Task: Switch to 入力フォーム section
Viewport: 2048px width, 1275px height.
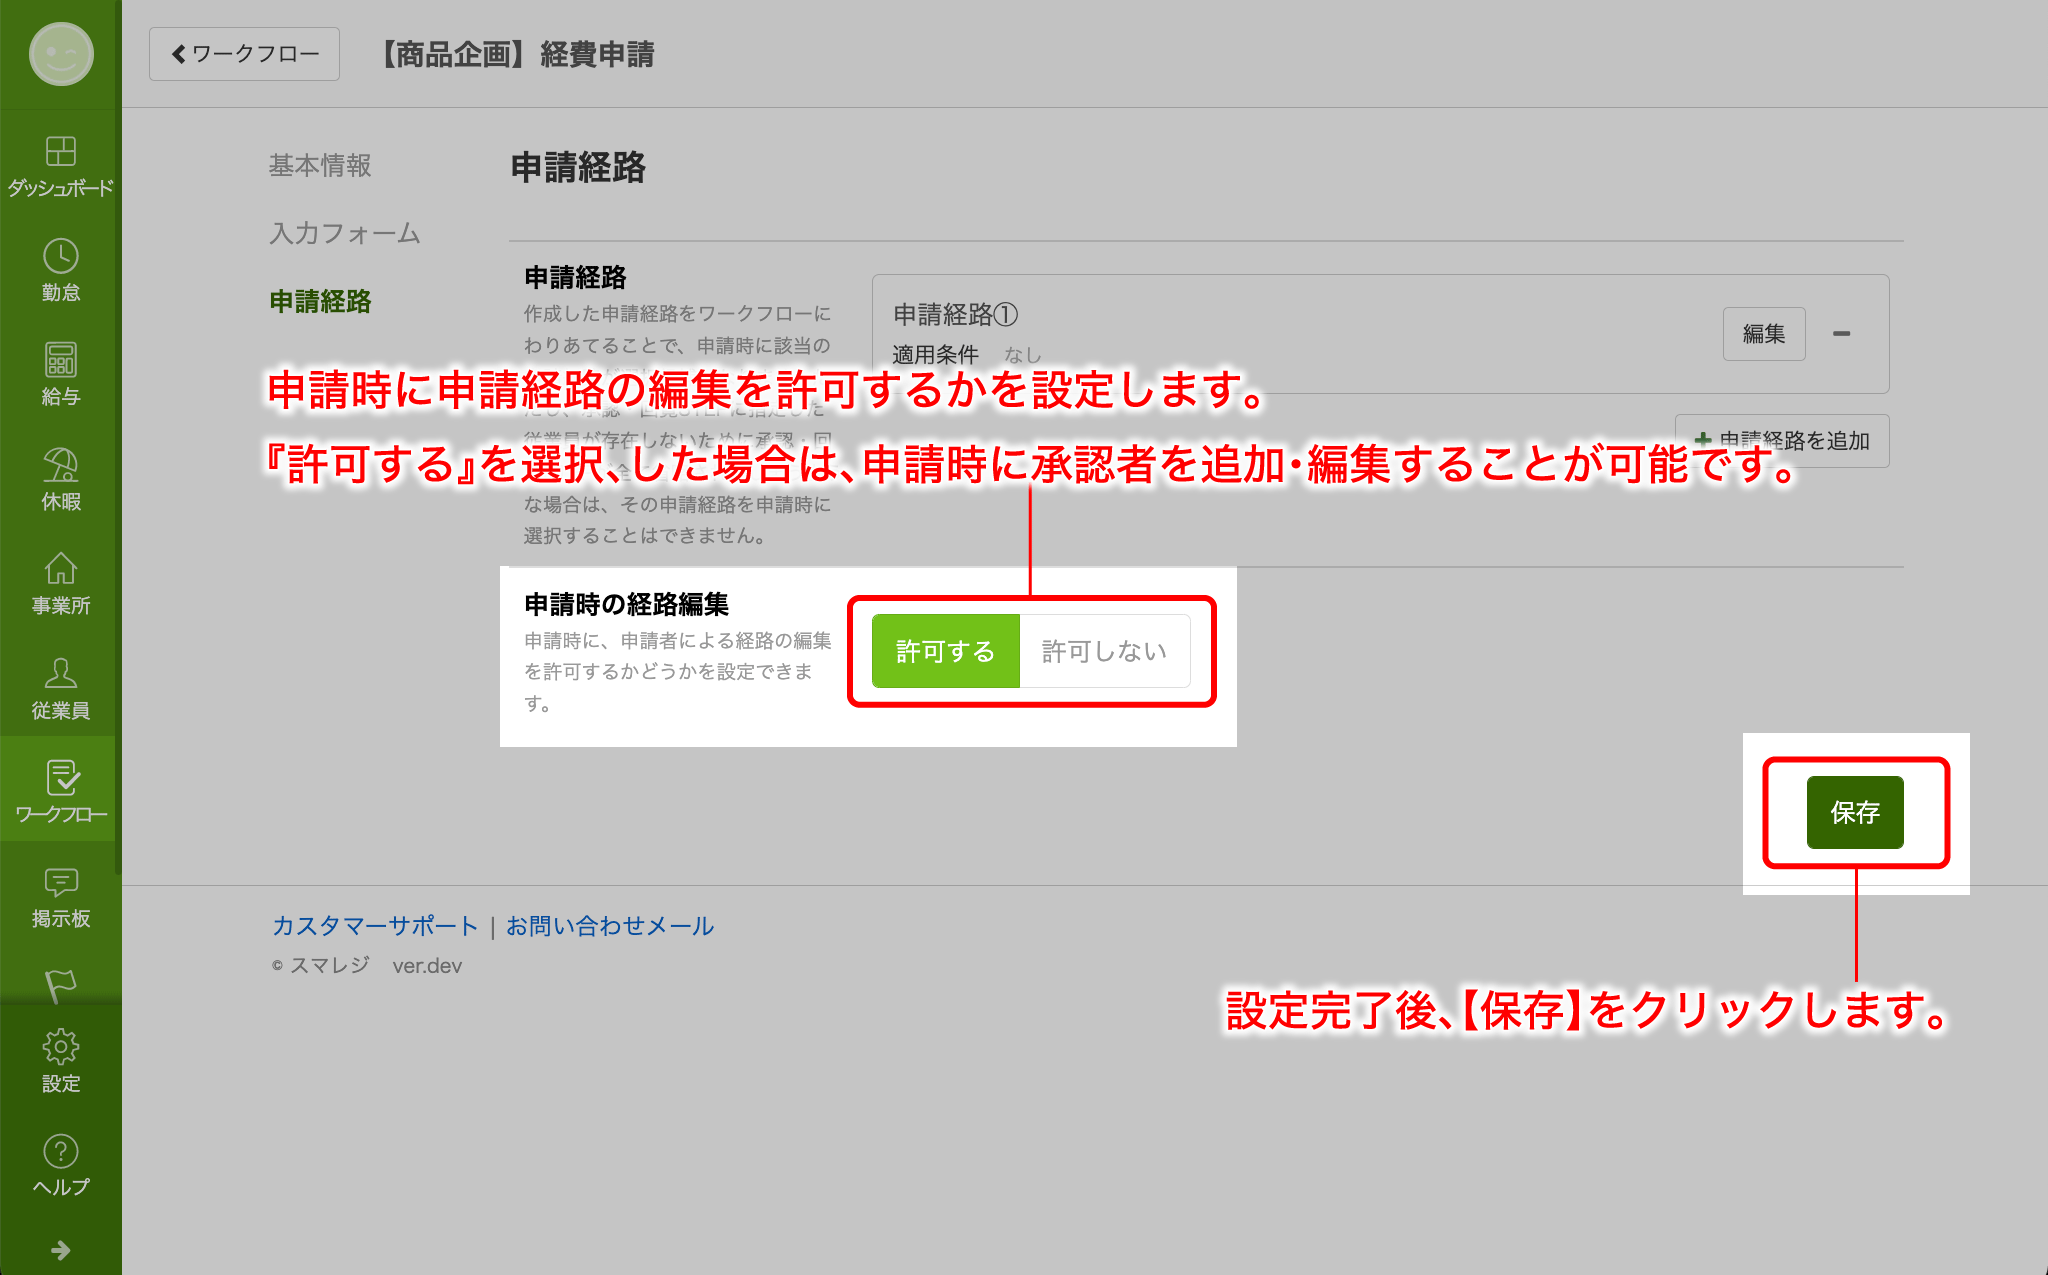Action: [345, 233]
